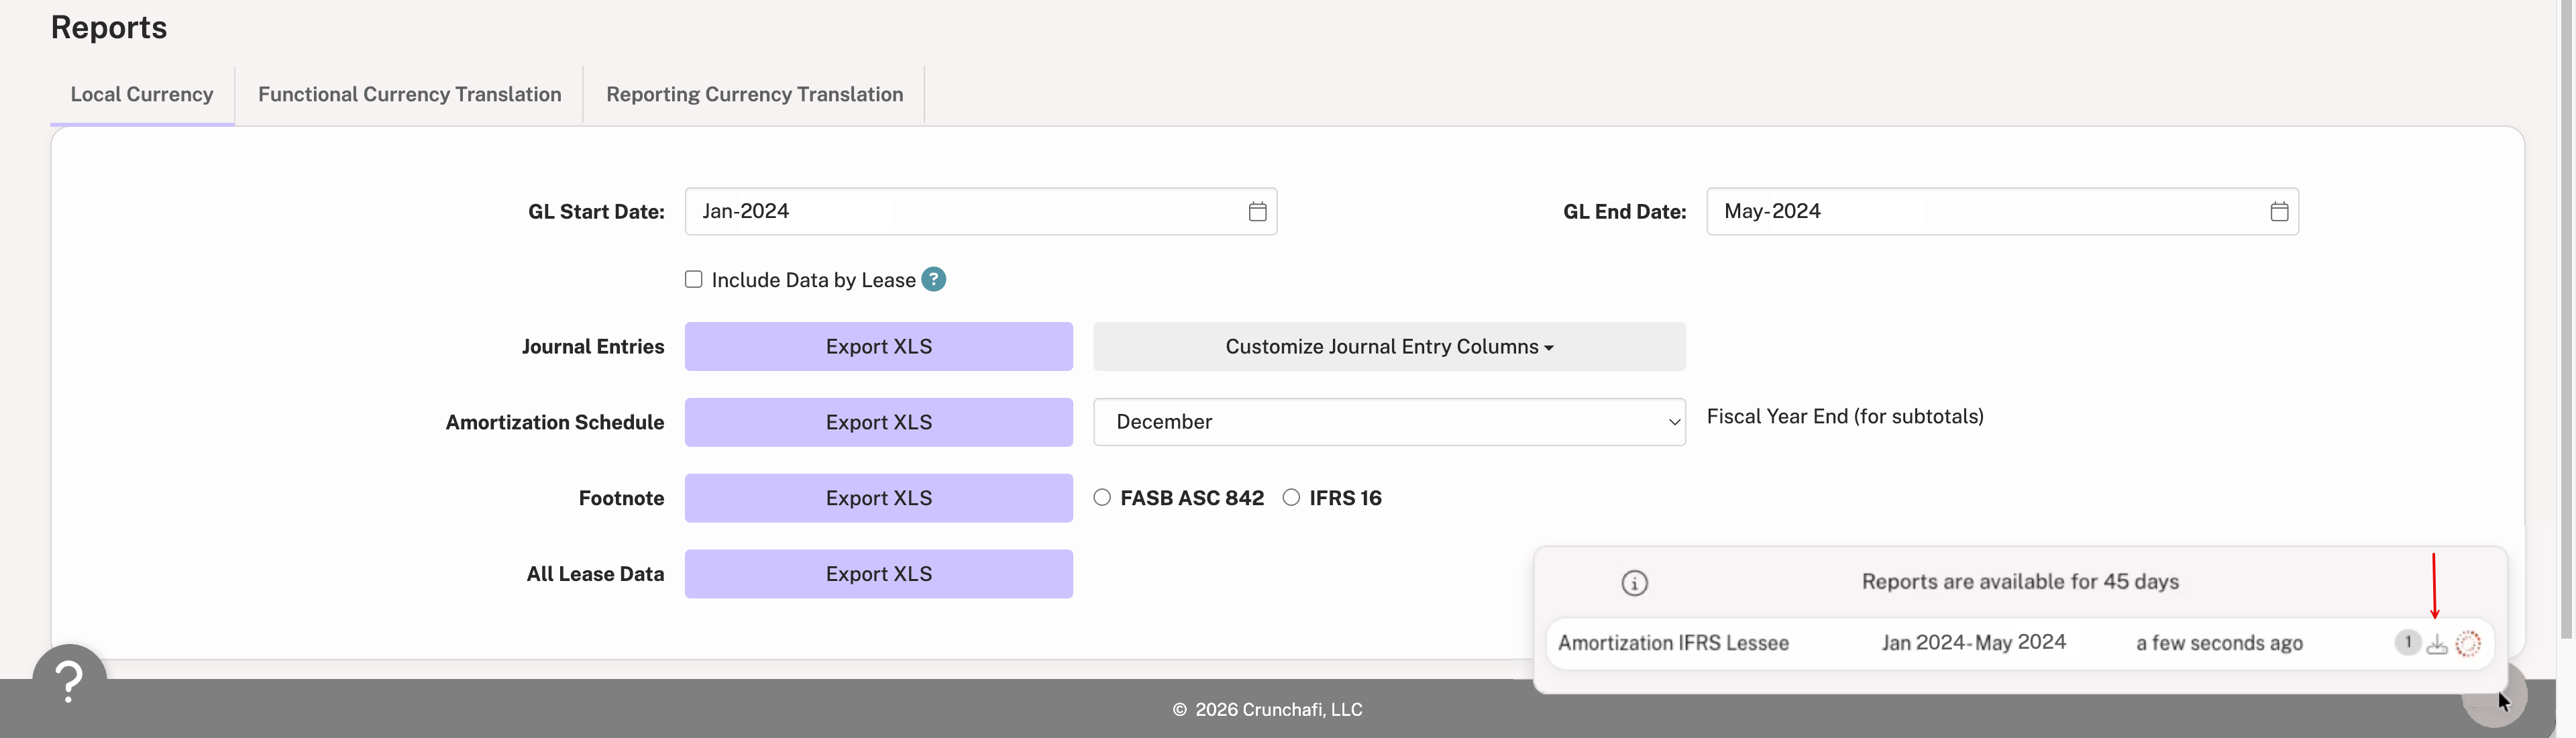Export All Lease Data as XLS
The width and height of the screenshot is (2576, 738).
[x=878, y=574]
